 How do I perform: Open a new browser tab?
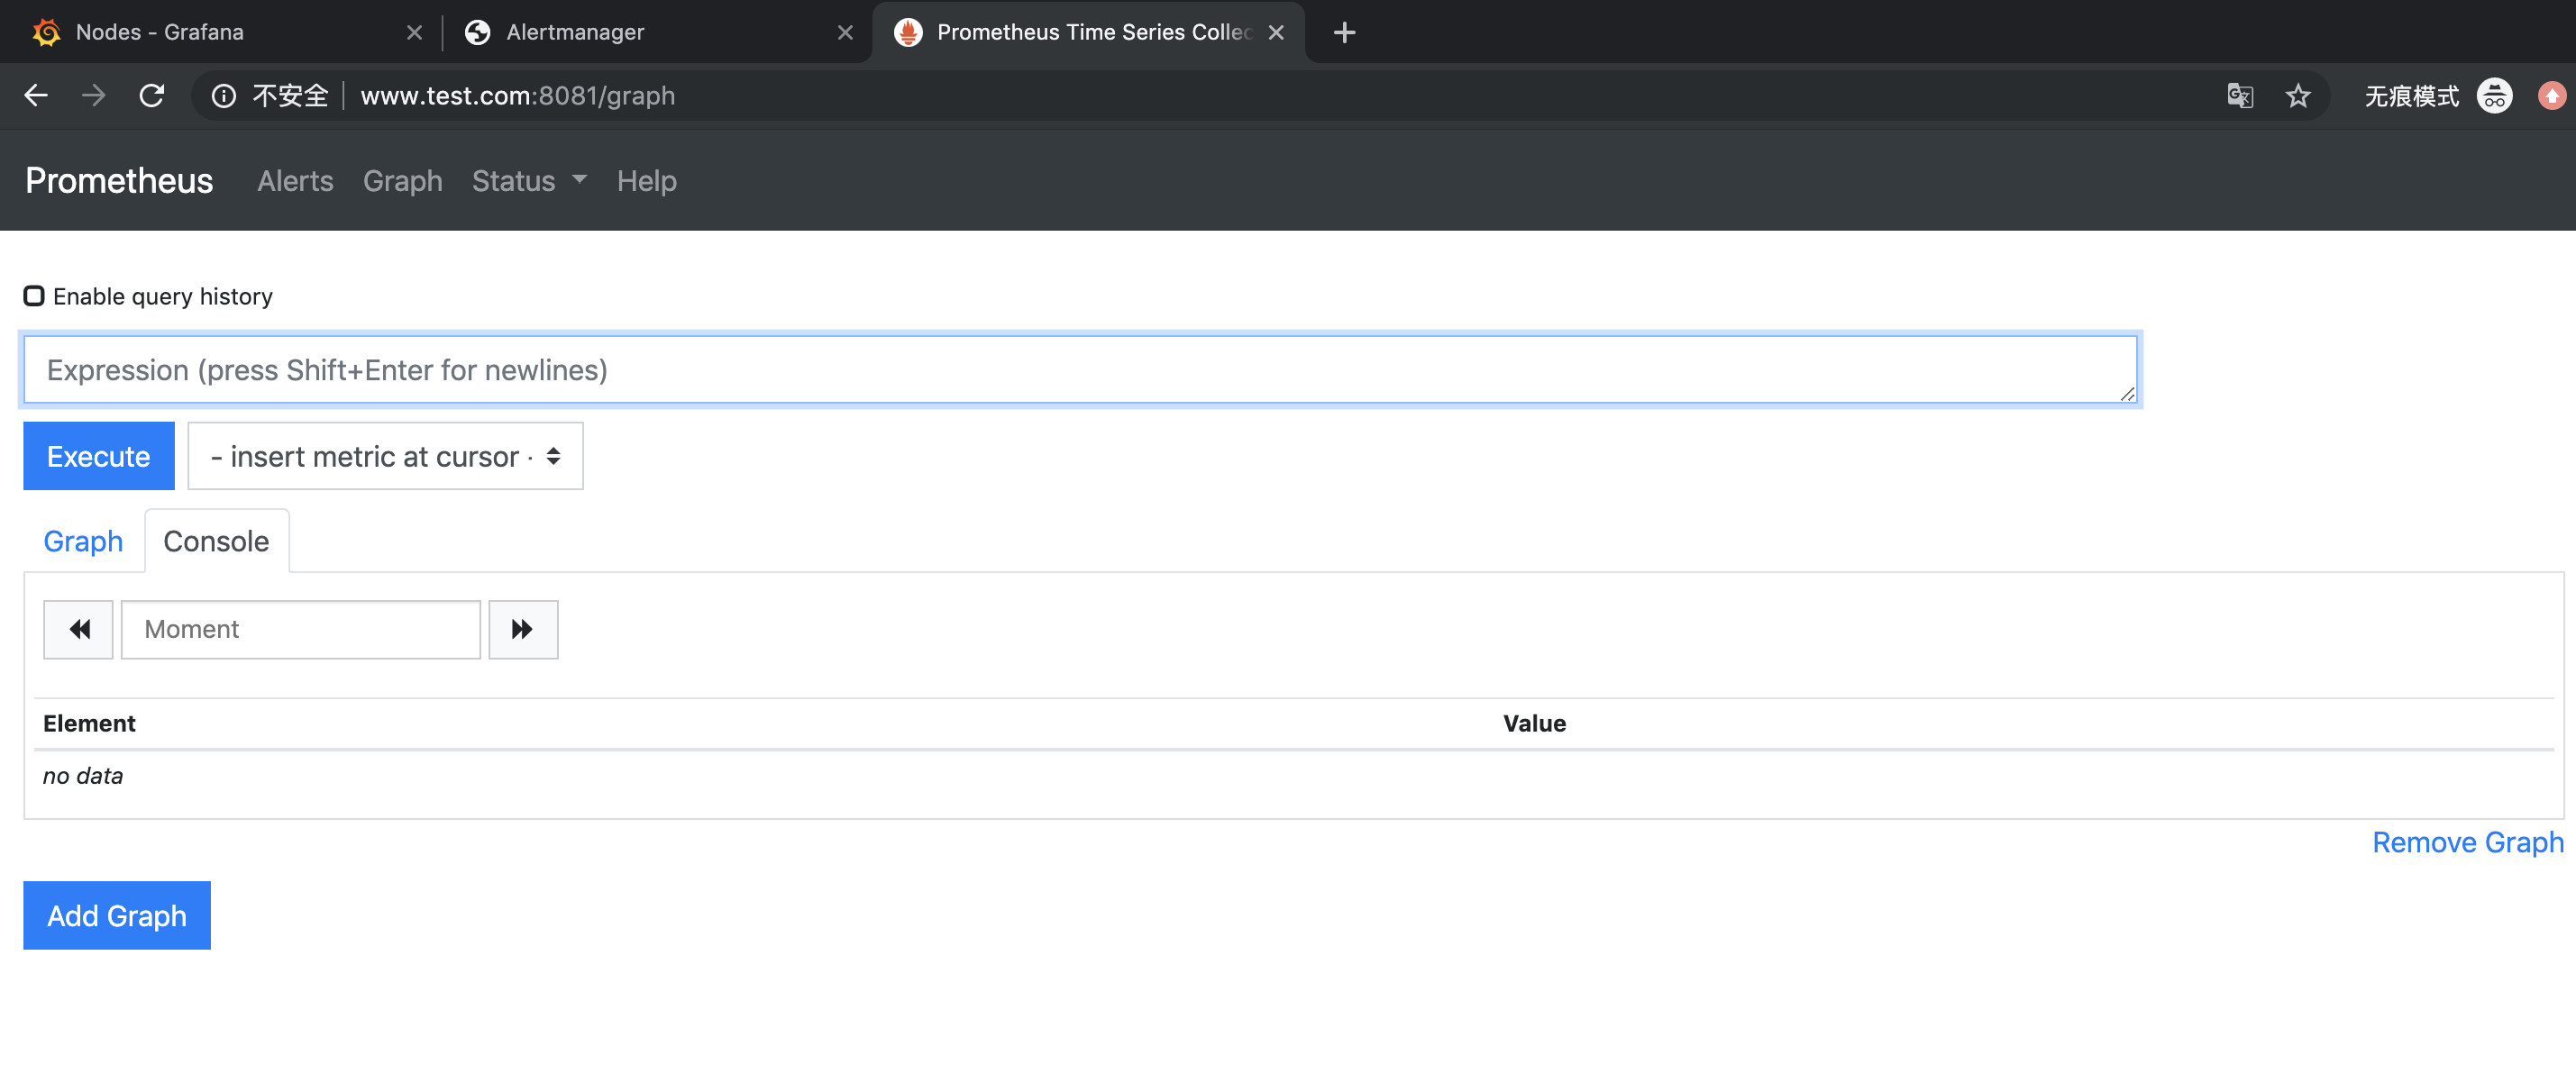click(1344, 33)
